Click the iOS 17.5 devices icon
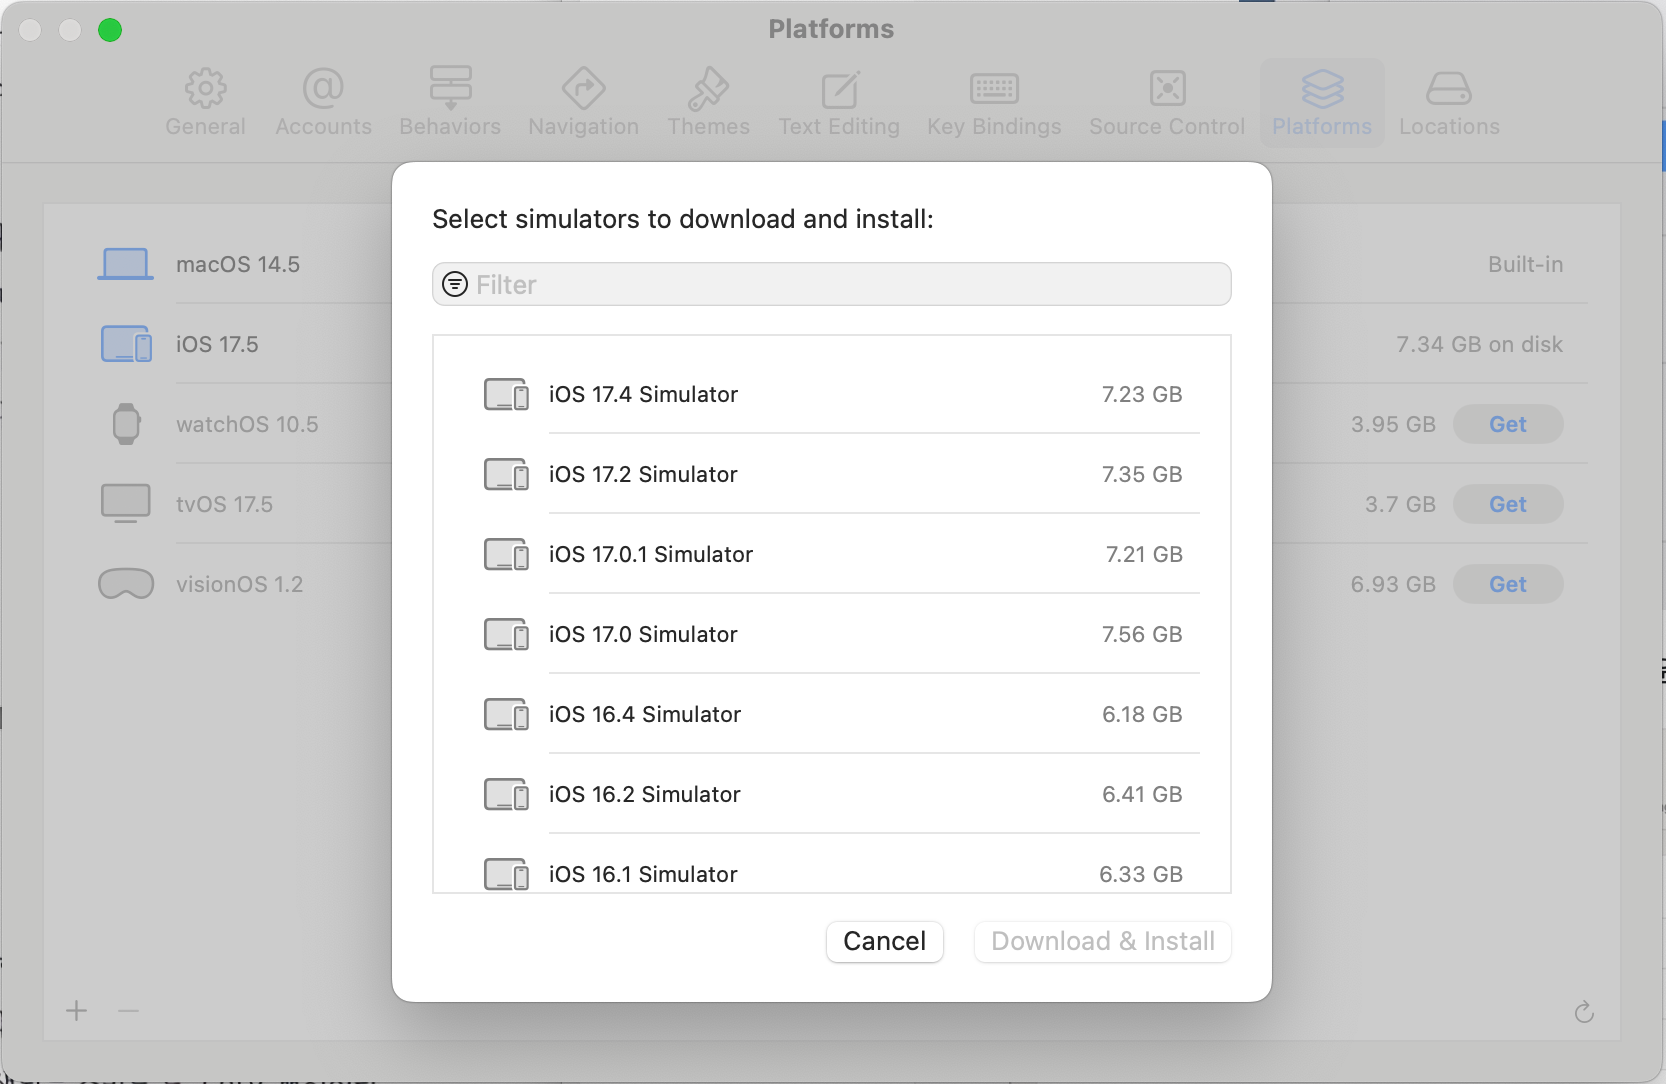Image resolution: width=1666 pixels, height=1084 pixels. tap(126, 344)
